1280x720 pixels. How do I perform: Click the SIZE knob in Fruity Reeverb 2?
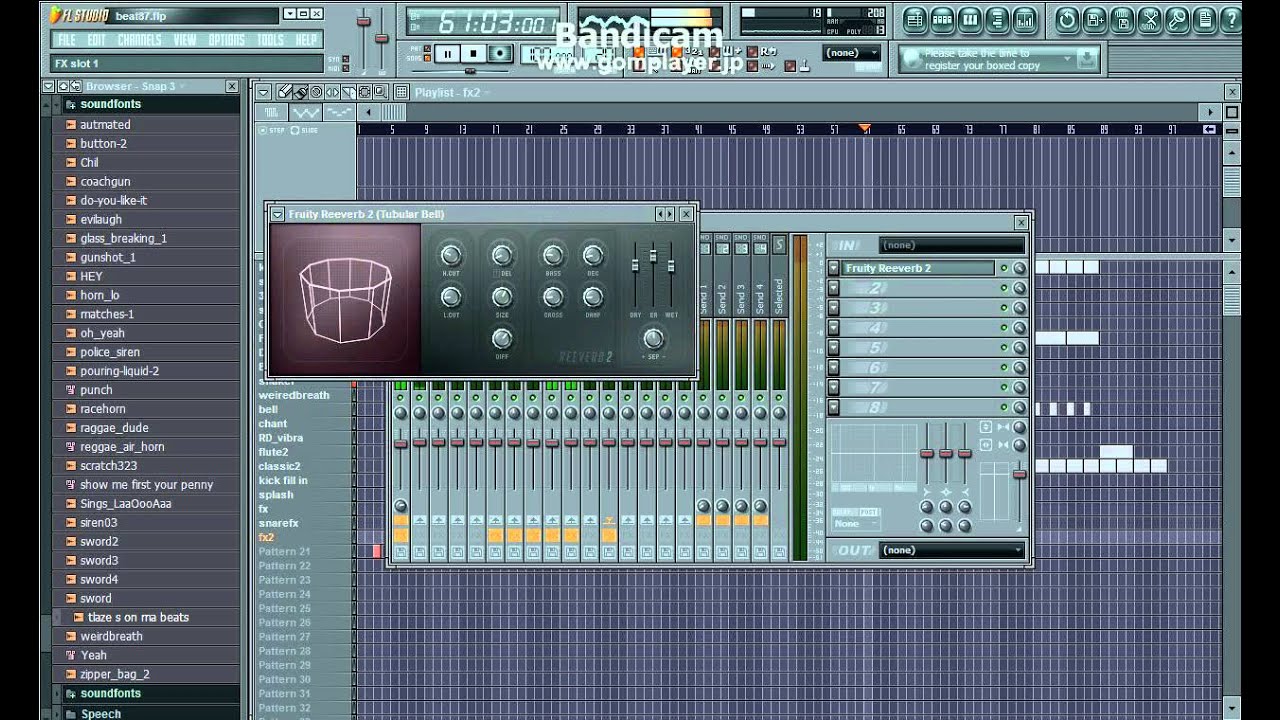click(502, 297)
